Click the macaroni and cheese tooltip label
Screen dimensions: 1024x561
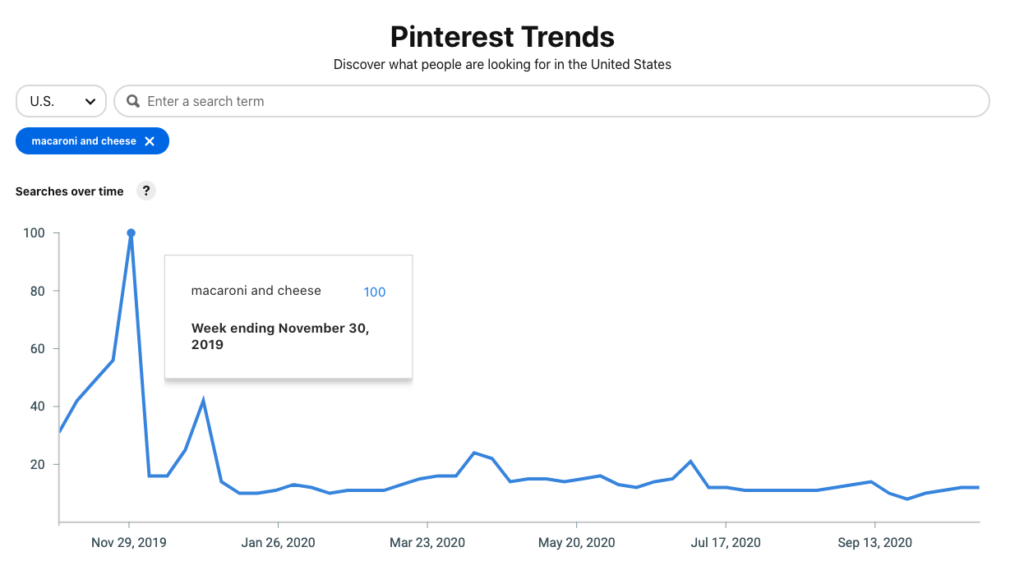256,291
